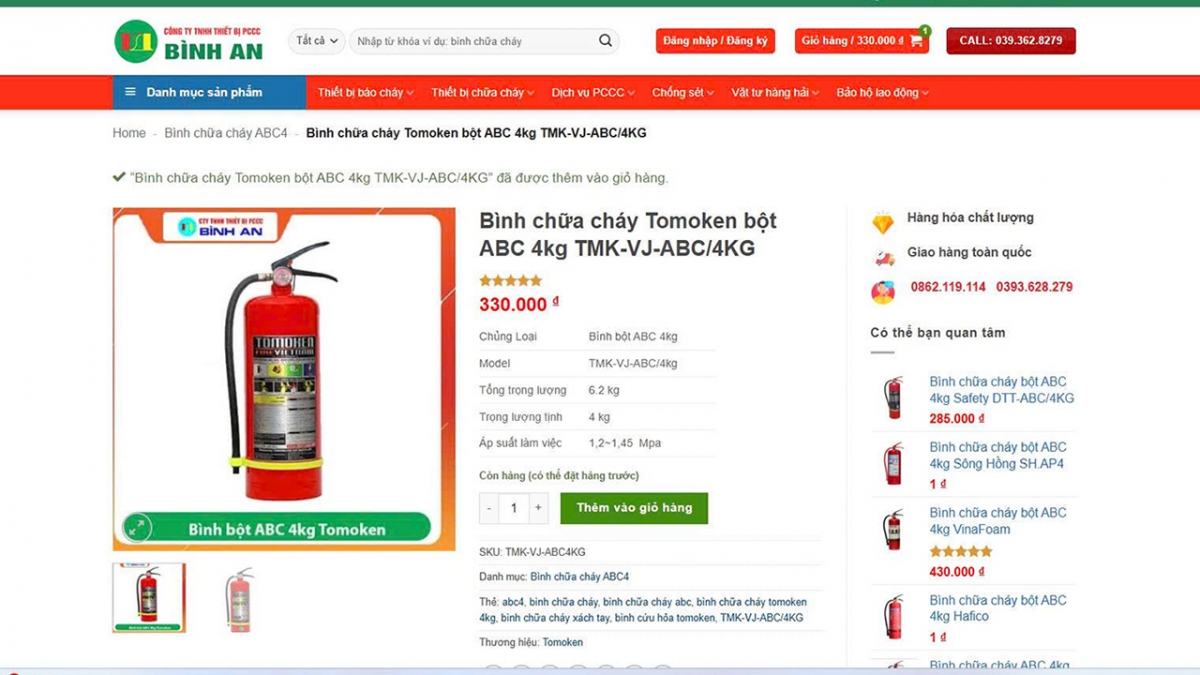This screenshot has height=675, width=1200.
Task: Expand the Thiết bị chữa cháy menu
Action: [483, 92]
